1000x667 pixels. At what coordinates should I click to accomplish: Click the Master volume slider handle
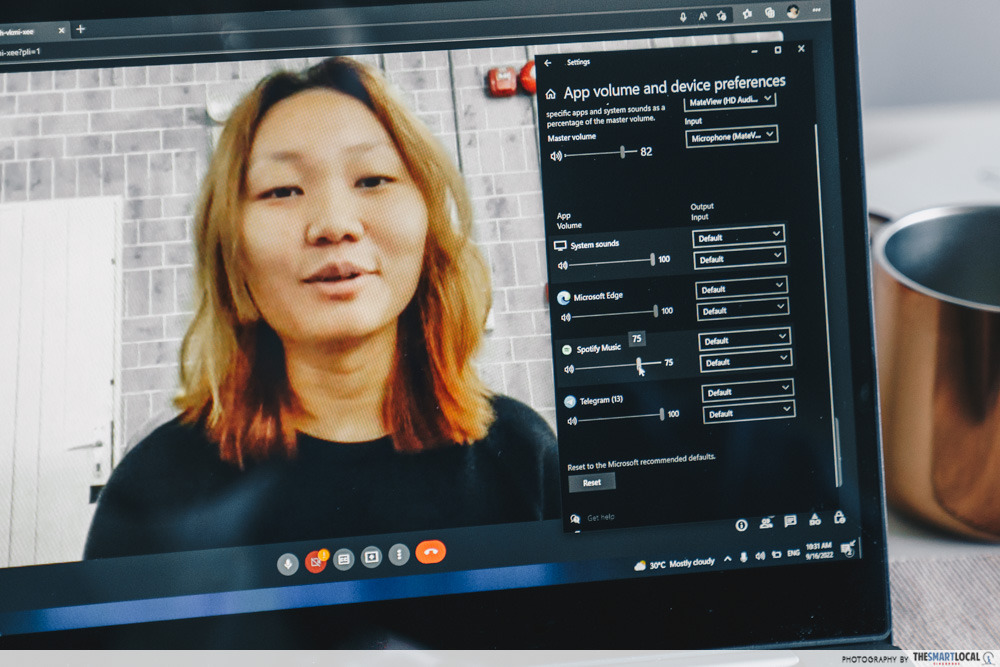coord(622,152)
